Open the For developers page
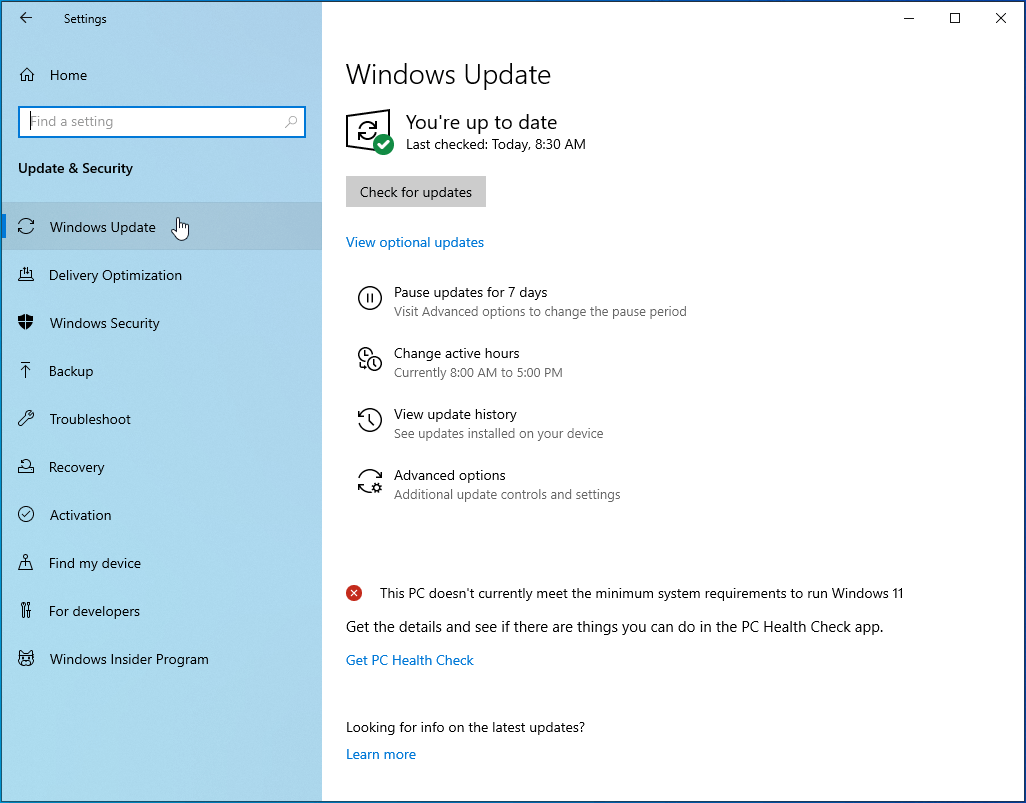1026x803 pixels. 94,611
